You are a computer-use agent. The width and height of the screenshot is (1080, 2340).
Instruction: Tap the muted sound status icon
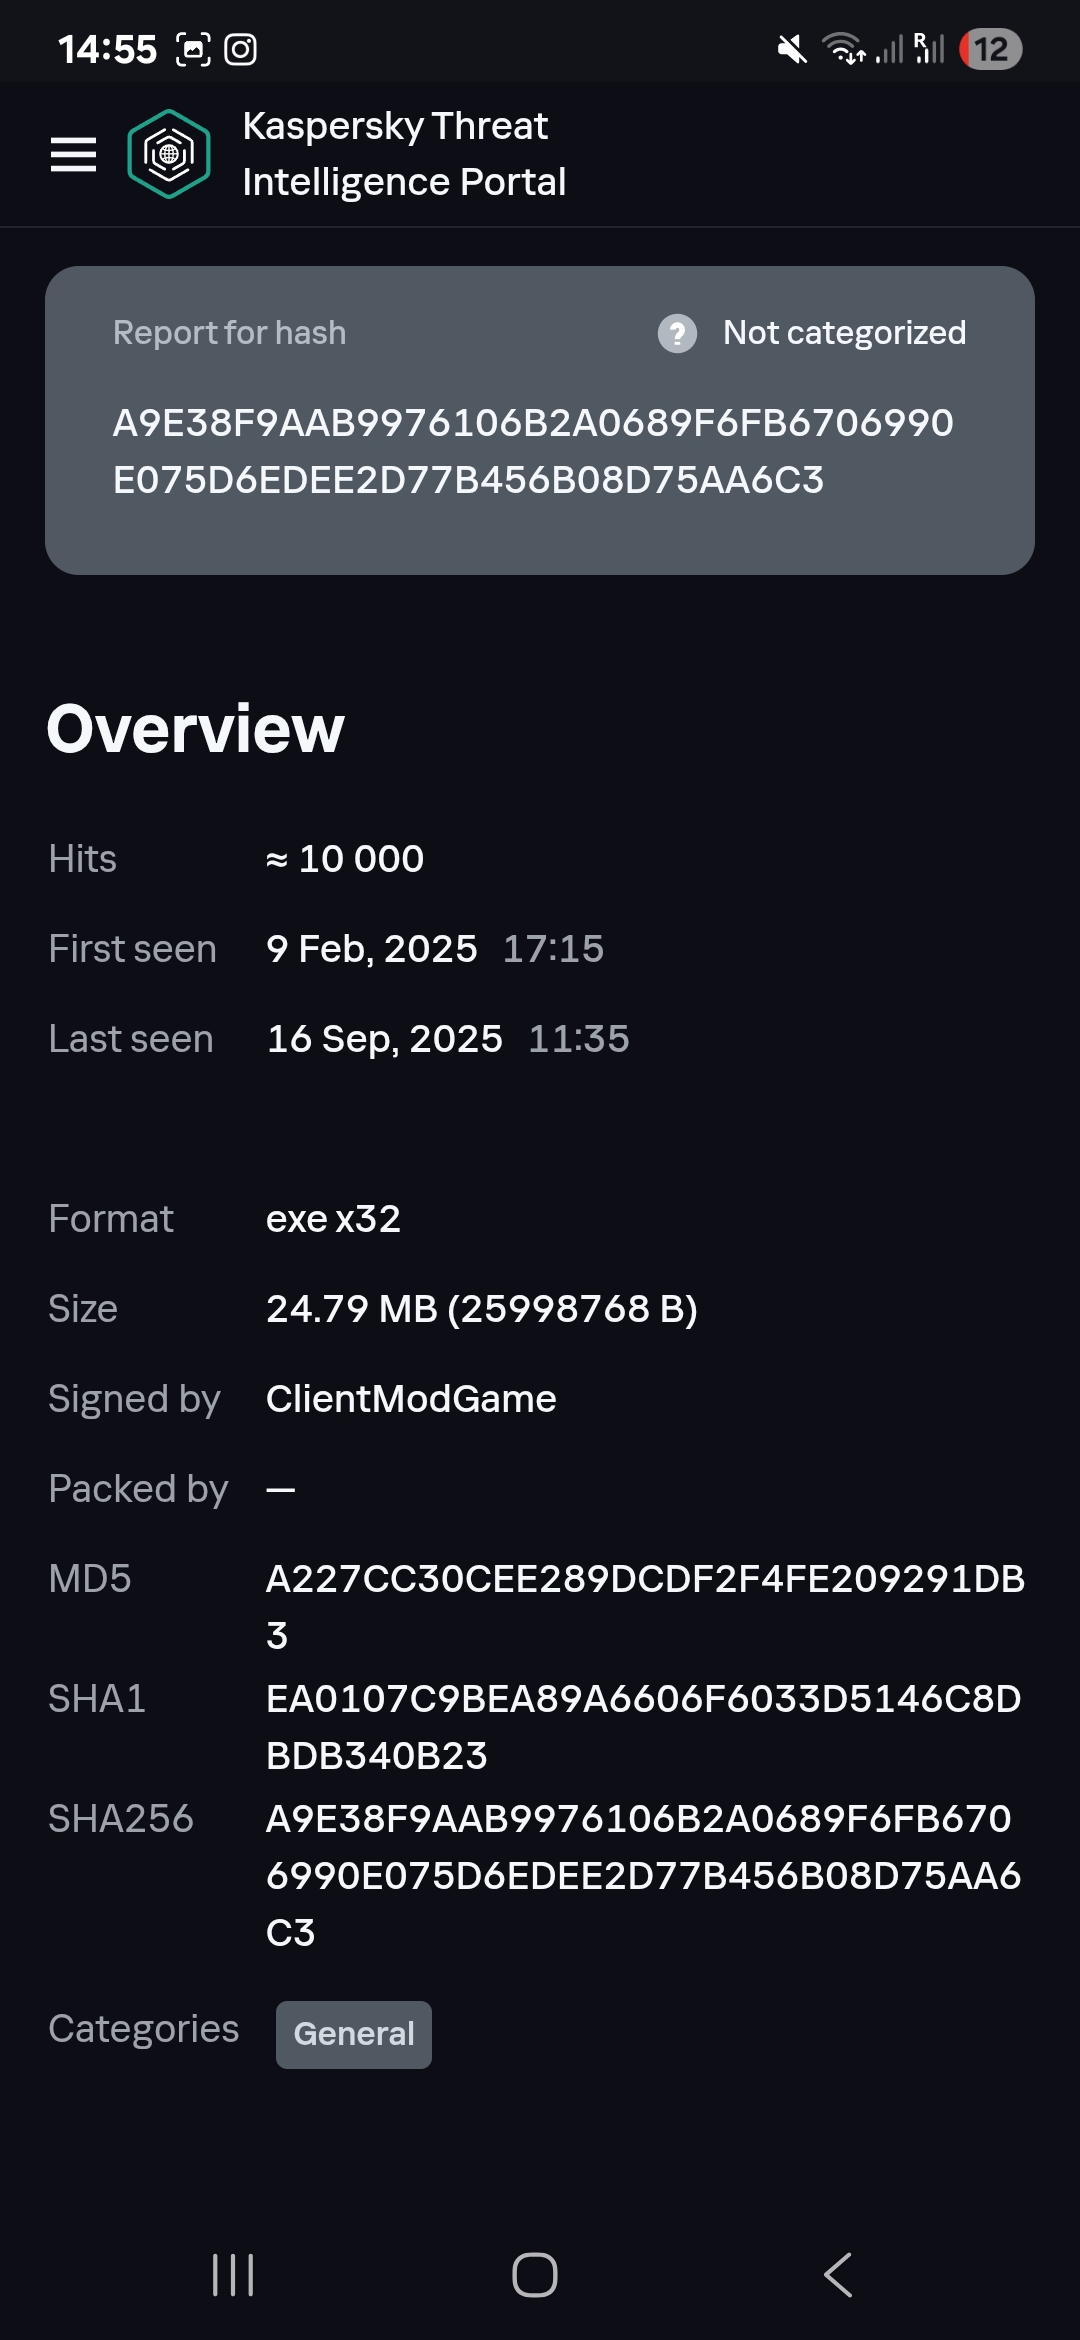pyautogui.click(x=792, y=49)
